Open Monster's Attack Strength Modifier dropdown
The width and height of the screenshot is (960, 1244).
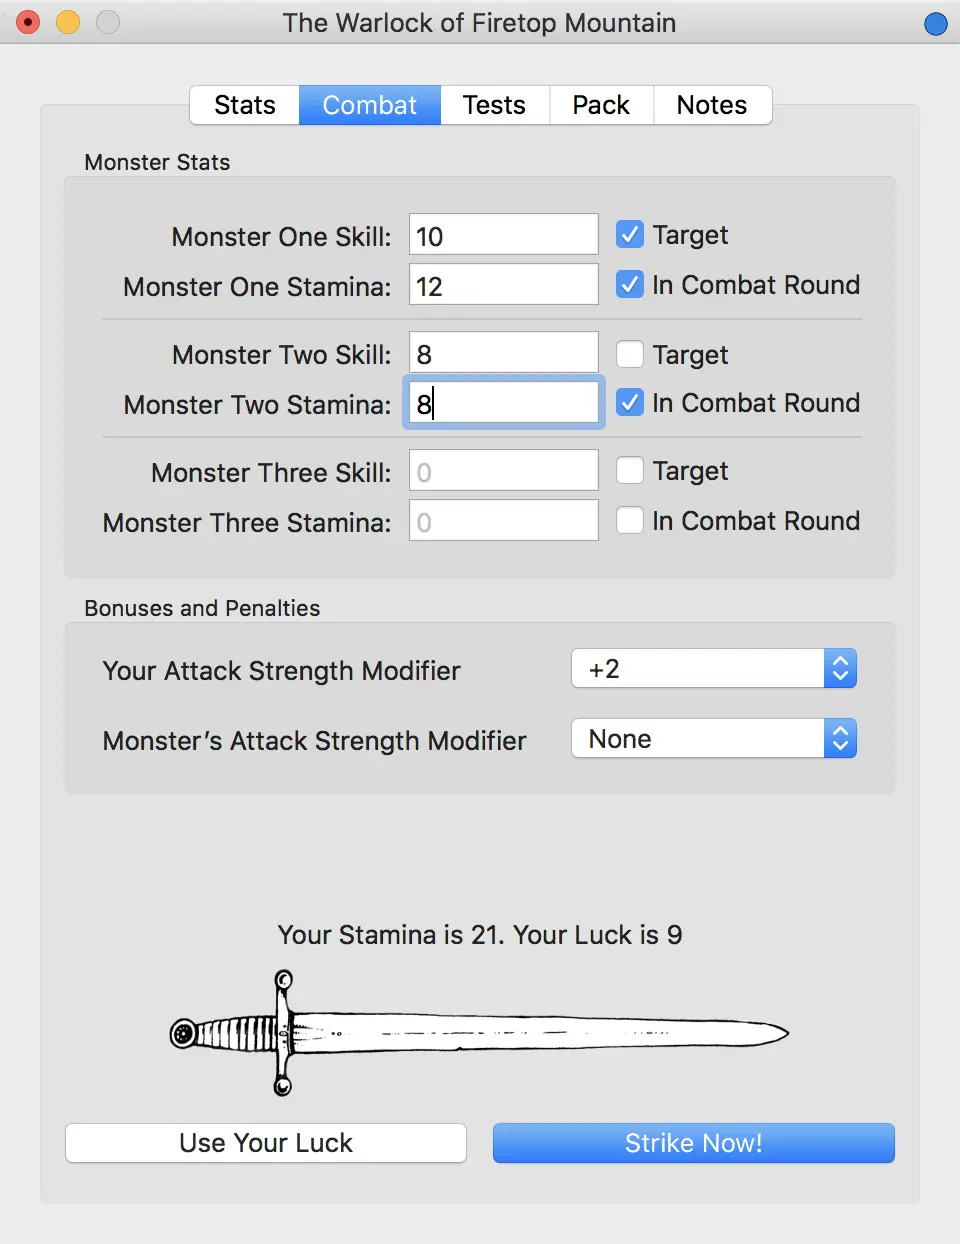[x=714, y=738]
